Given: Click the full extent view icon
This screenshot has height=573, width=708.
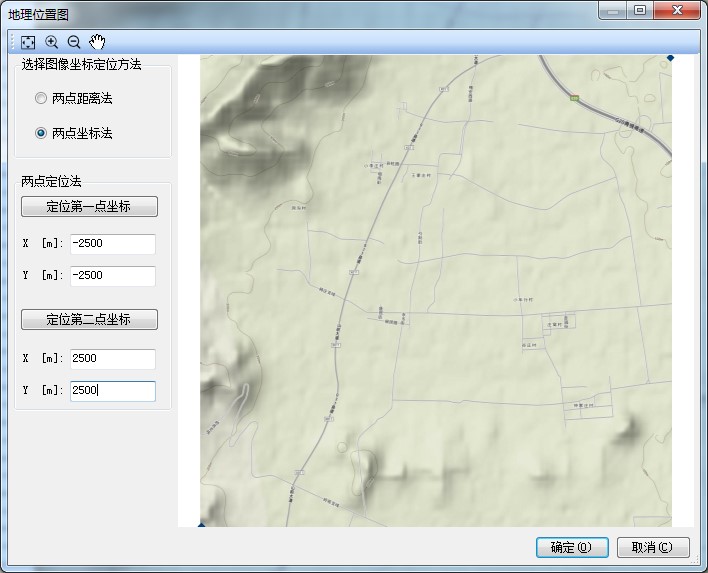Looking at the screenshot, I should tap(28, 42).
